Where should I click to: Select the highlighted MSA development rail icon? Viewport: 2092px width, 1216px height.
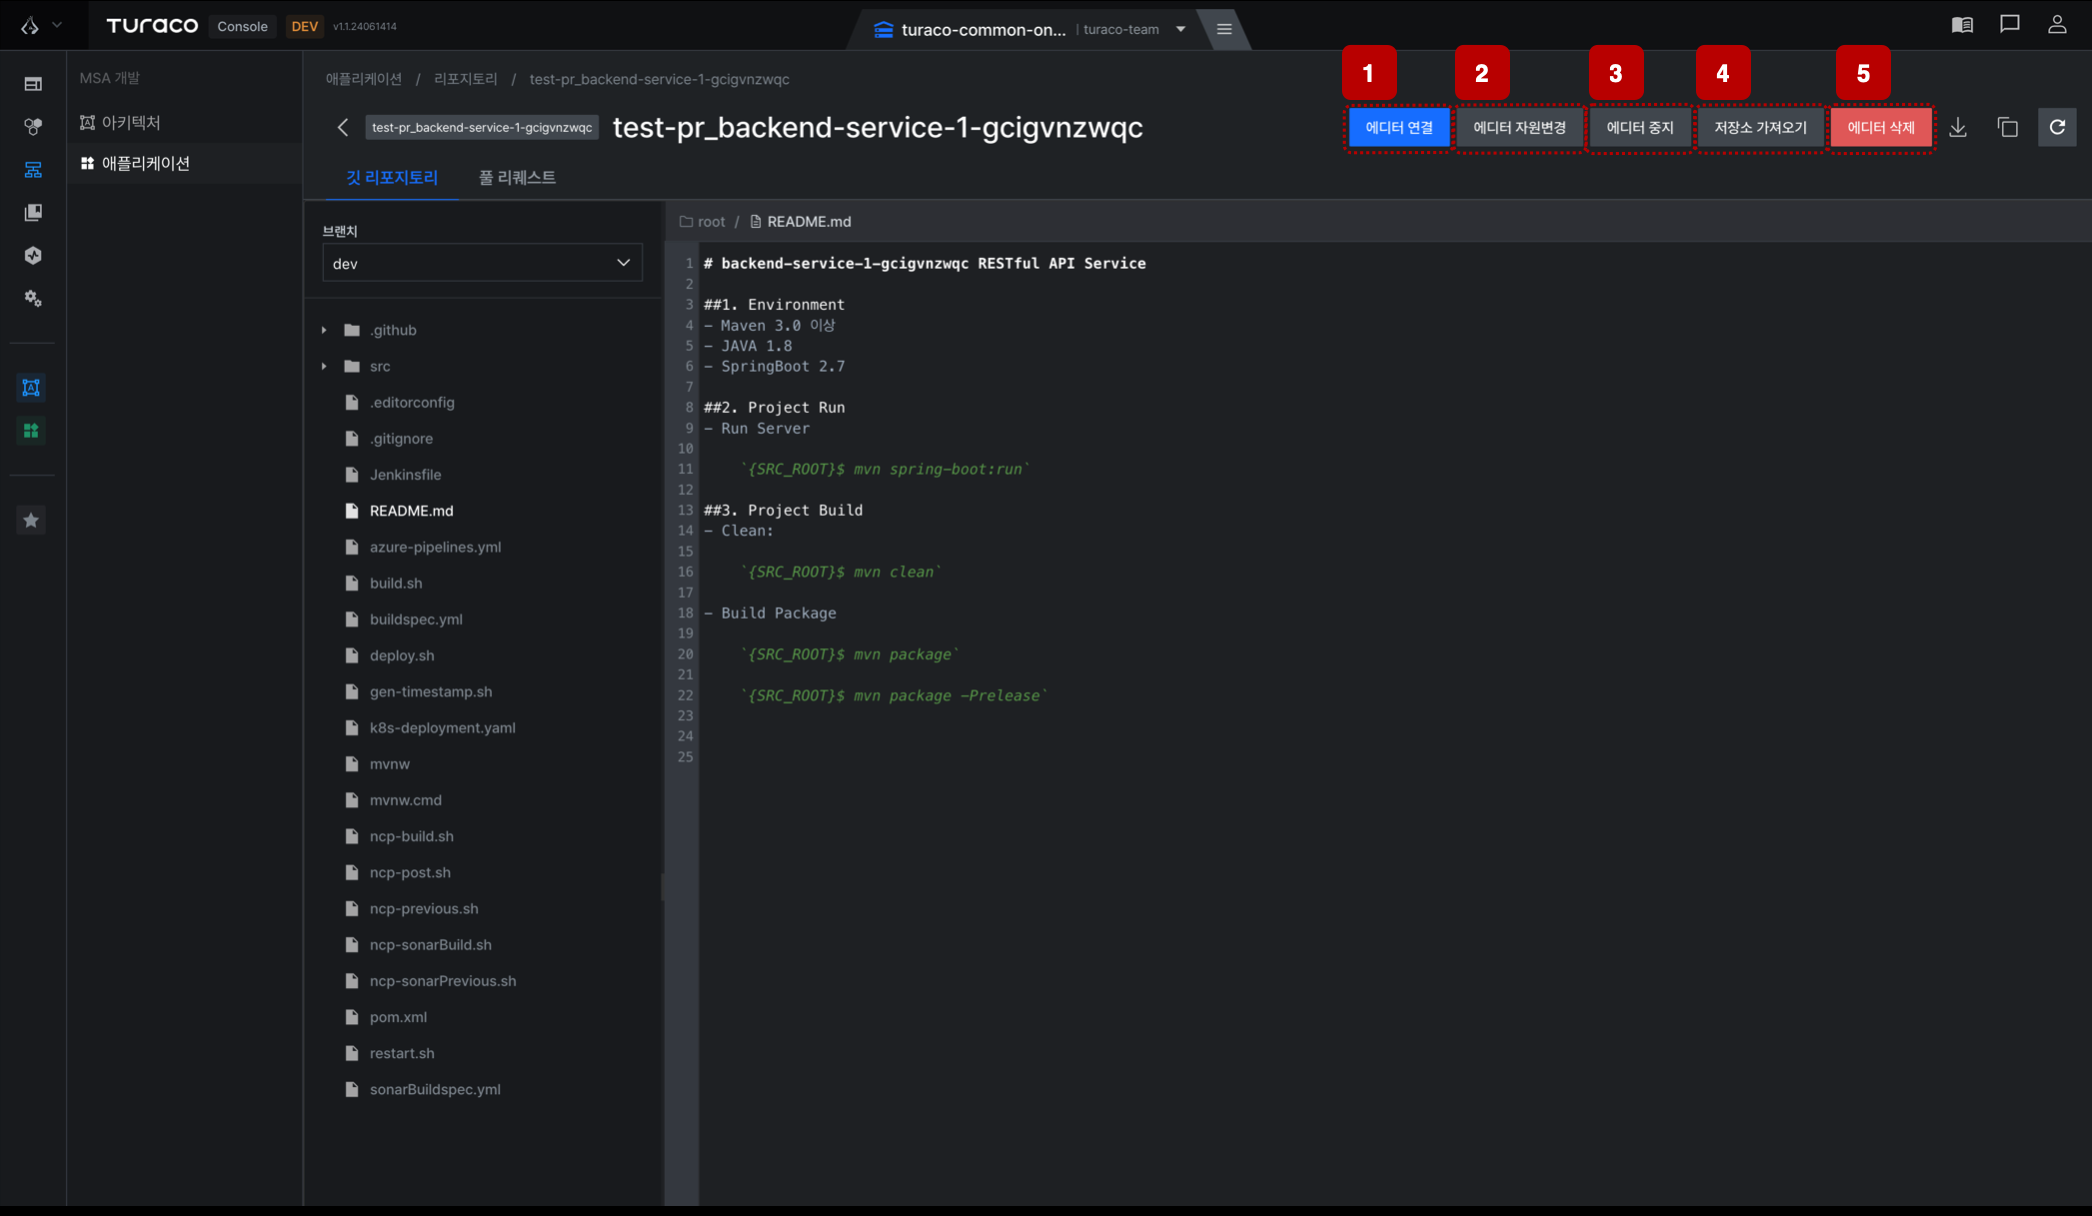point(33,170)
